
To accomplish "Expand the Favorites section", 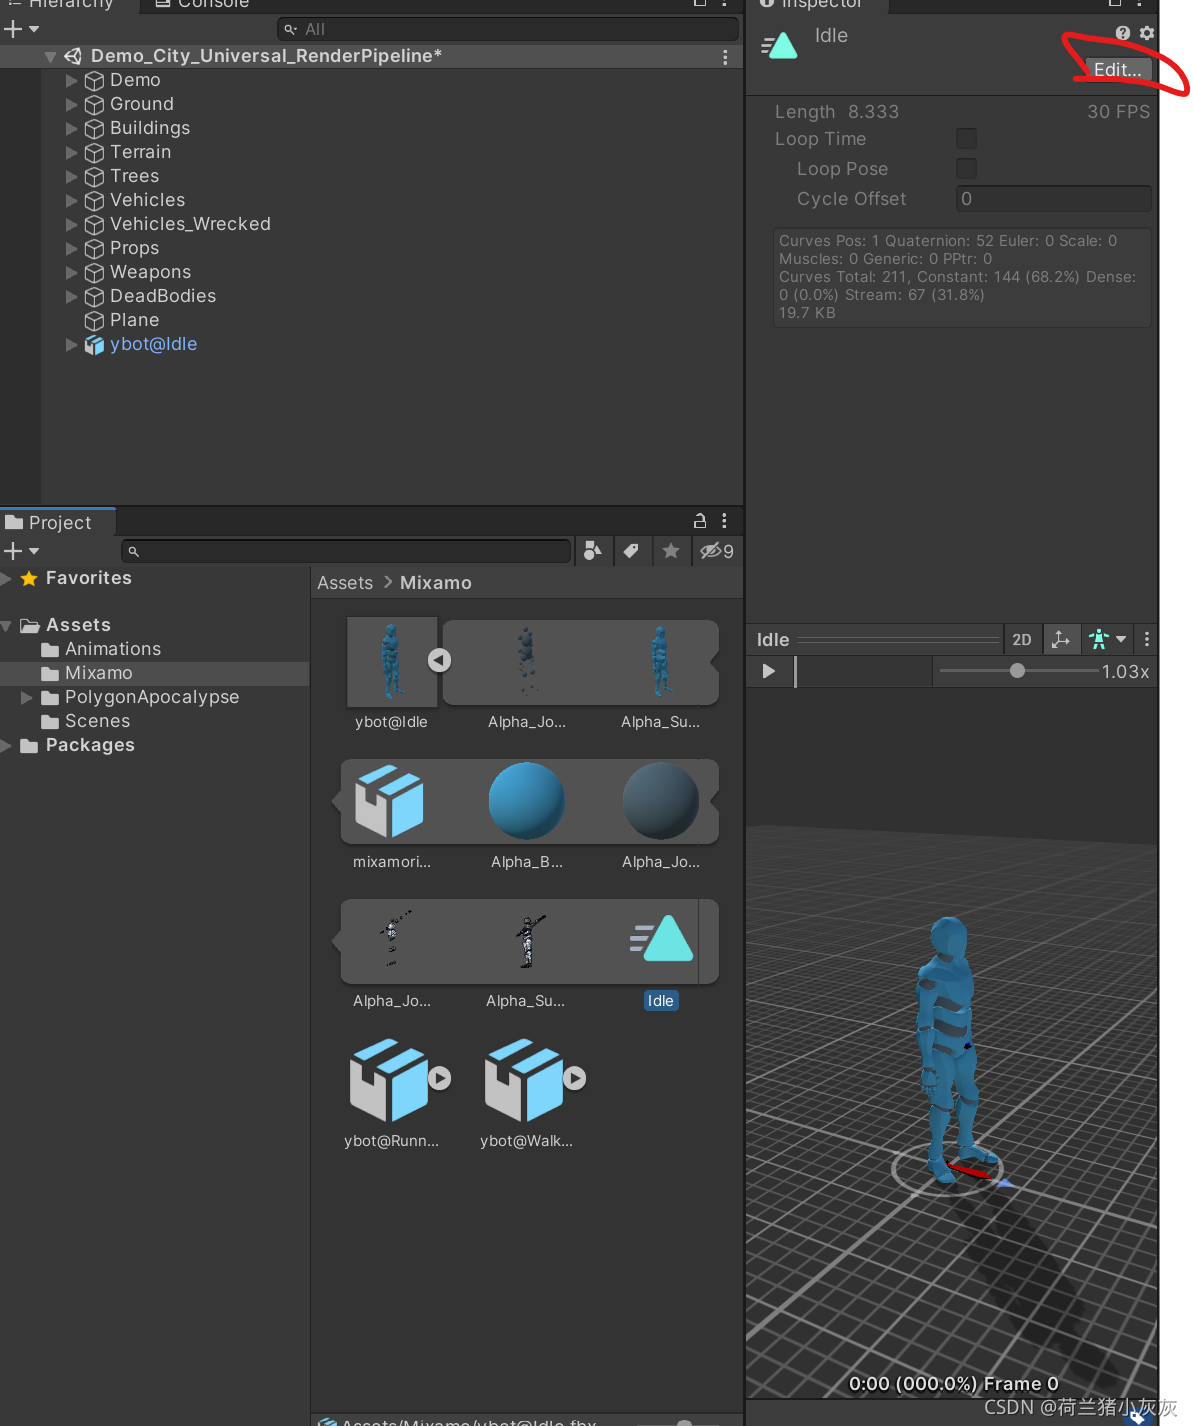I will (x=8, y=578).
